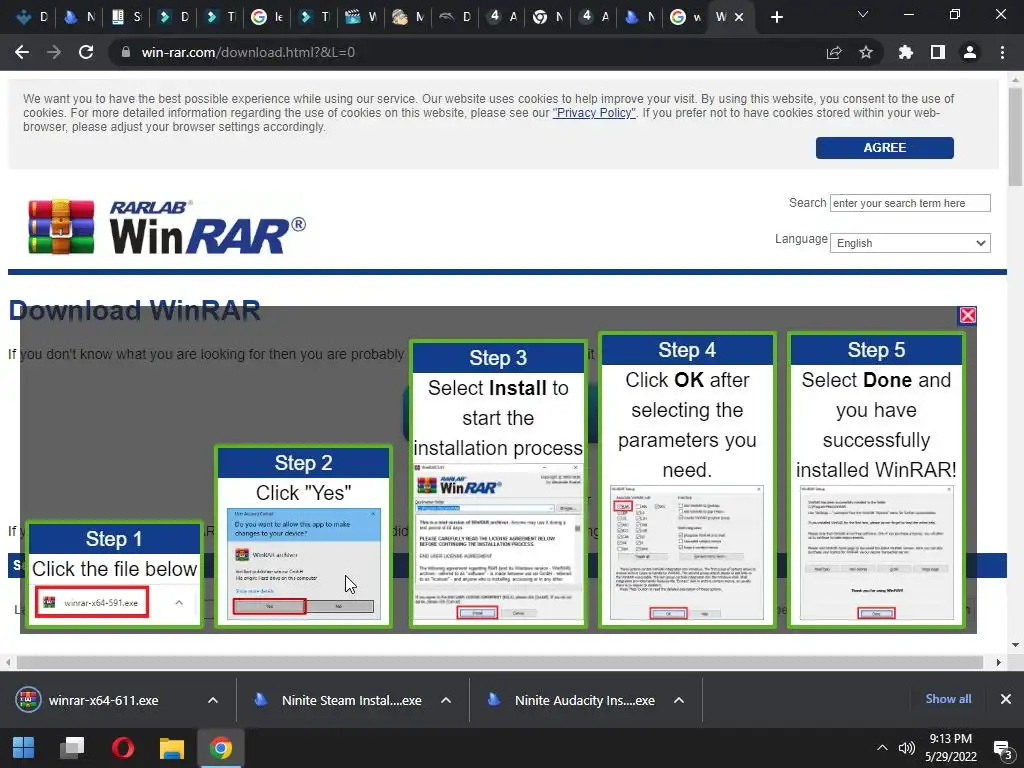
Task: Share this page with the share icon
Action: (x=834, y=52)
